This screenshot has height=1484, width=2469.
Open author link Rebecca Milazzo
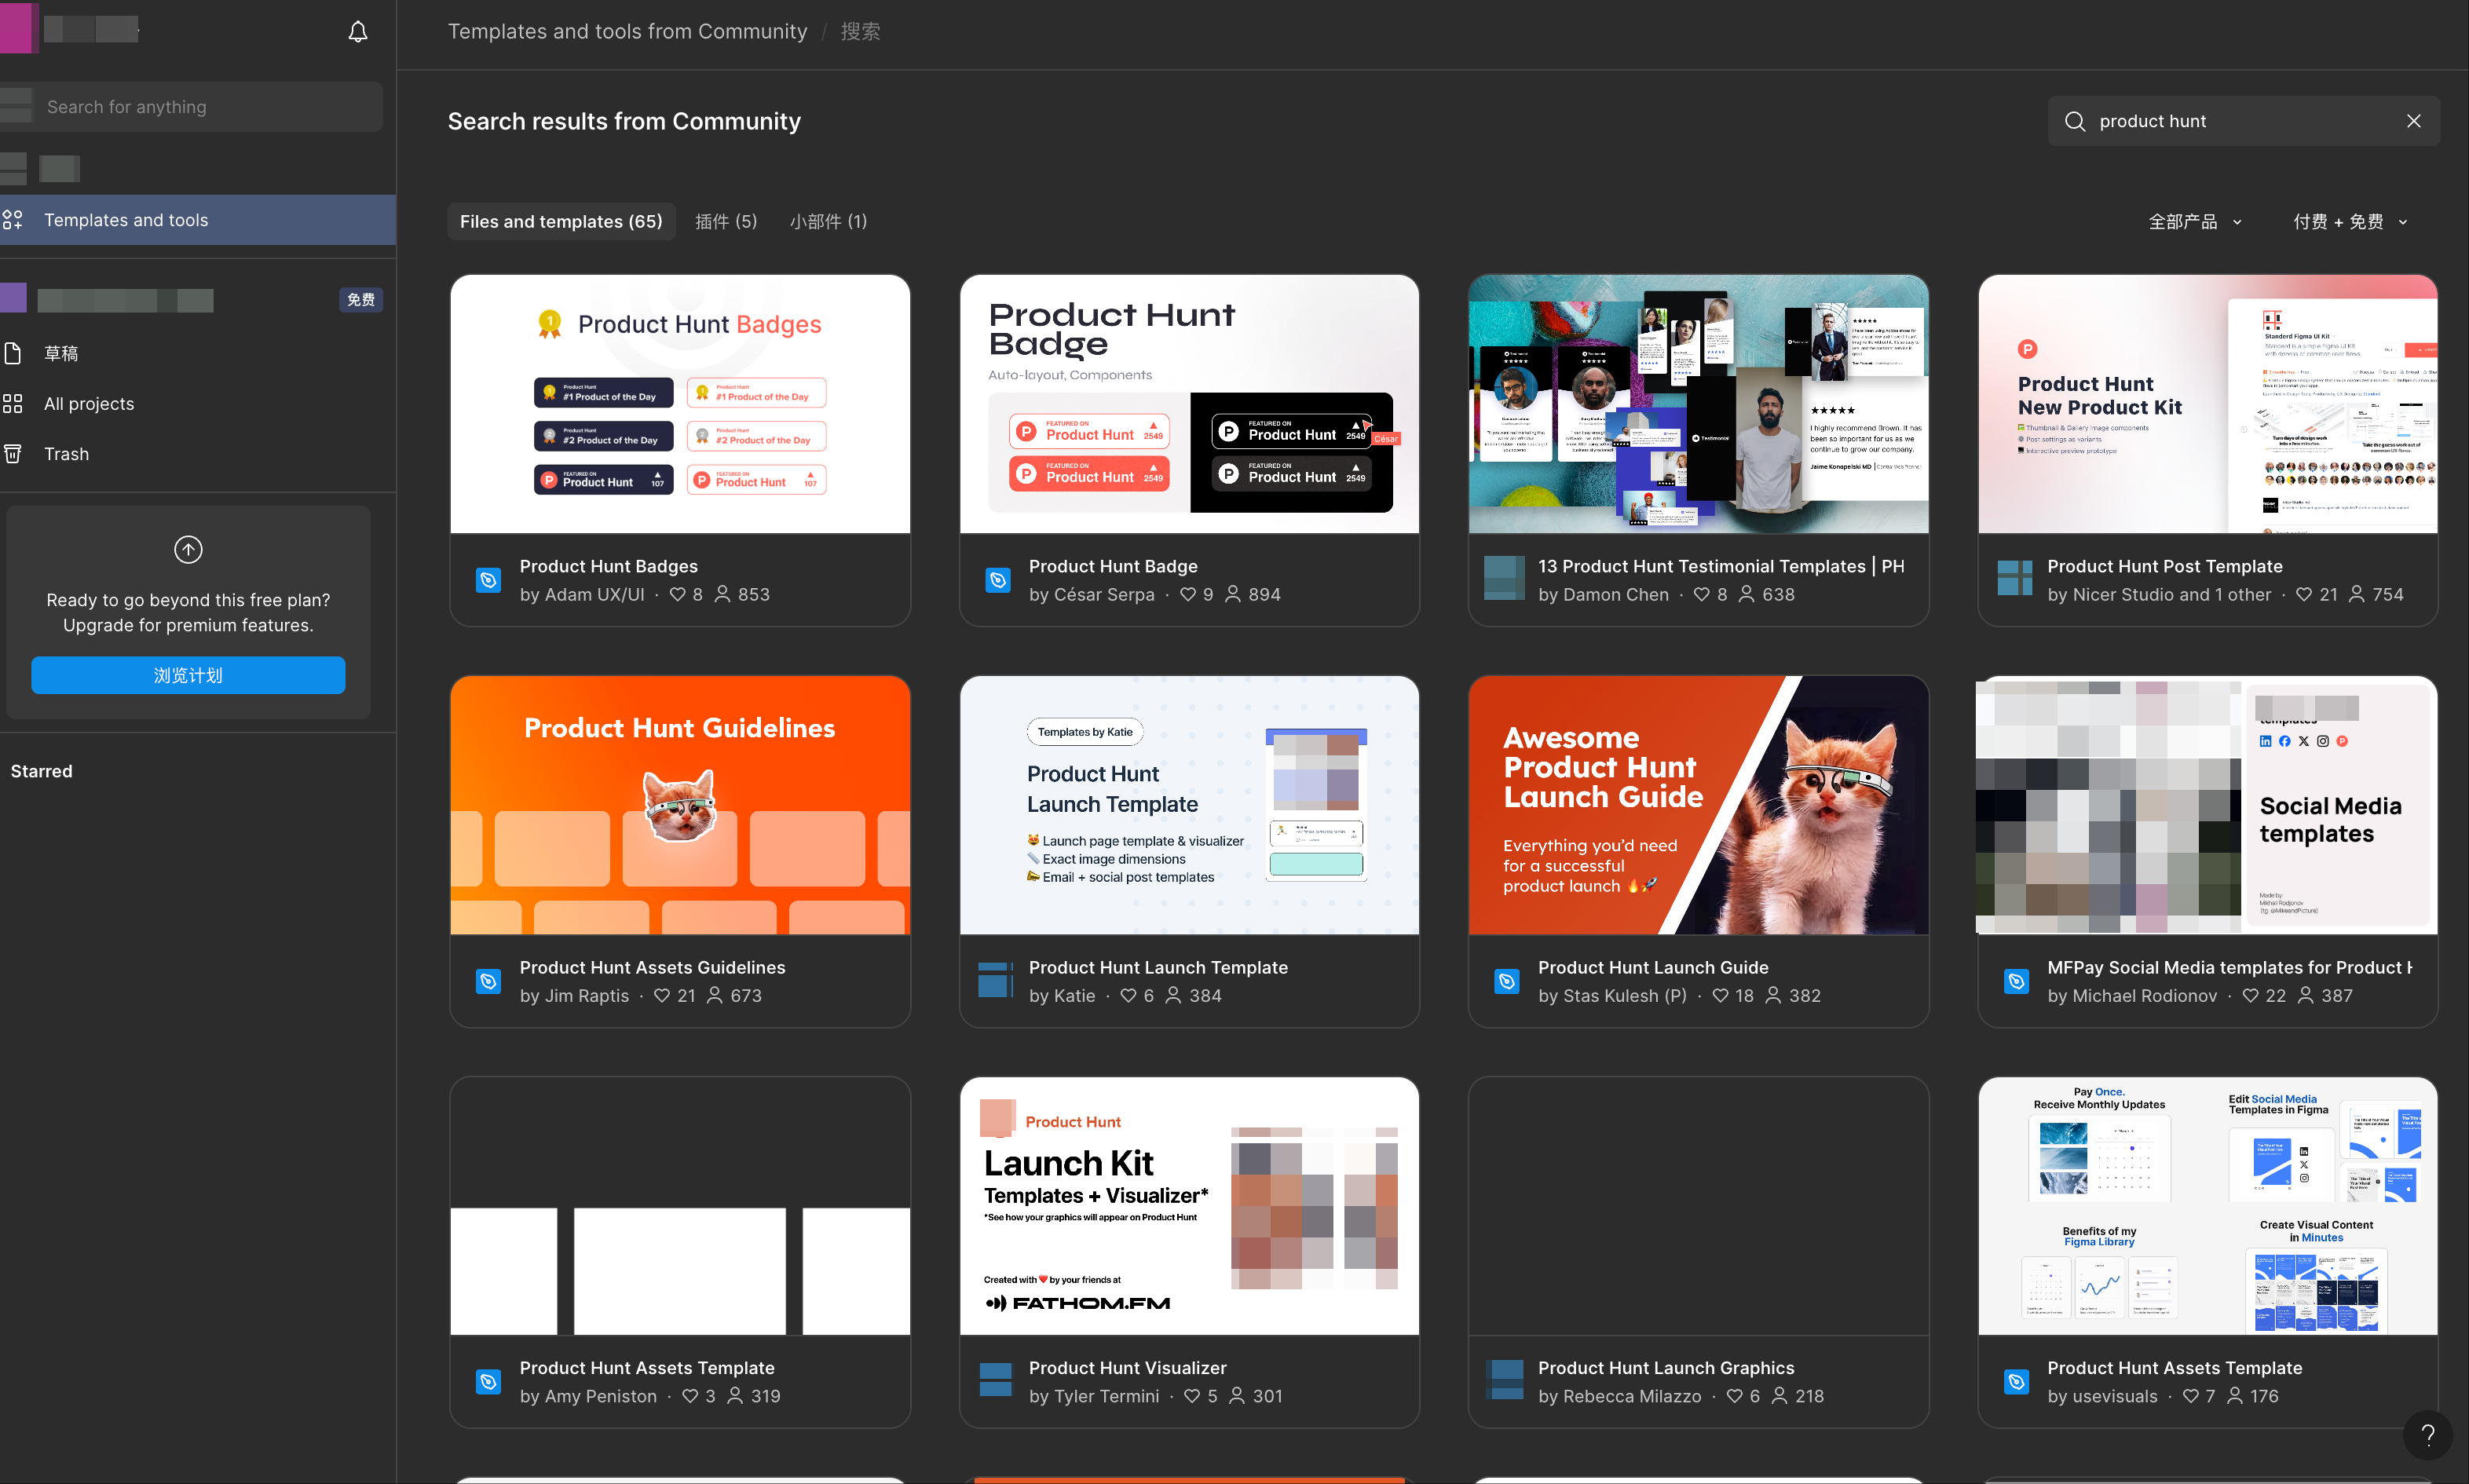pos(1632,1395)
